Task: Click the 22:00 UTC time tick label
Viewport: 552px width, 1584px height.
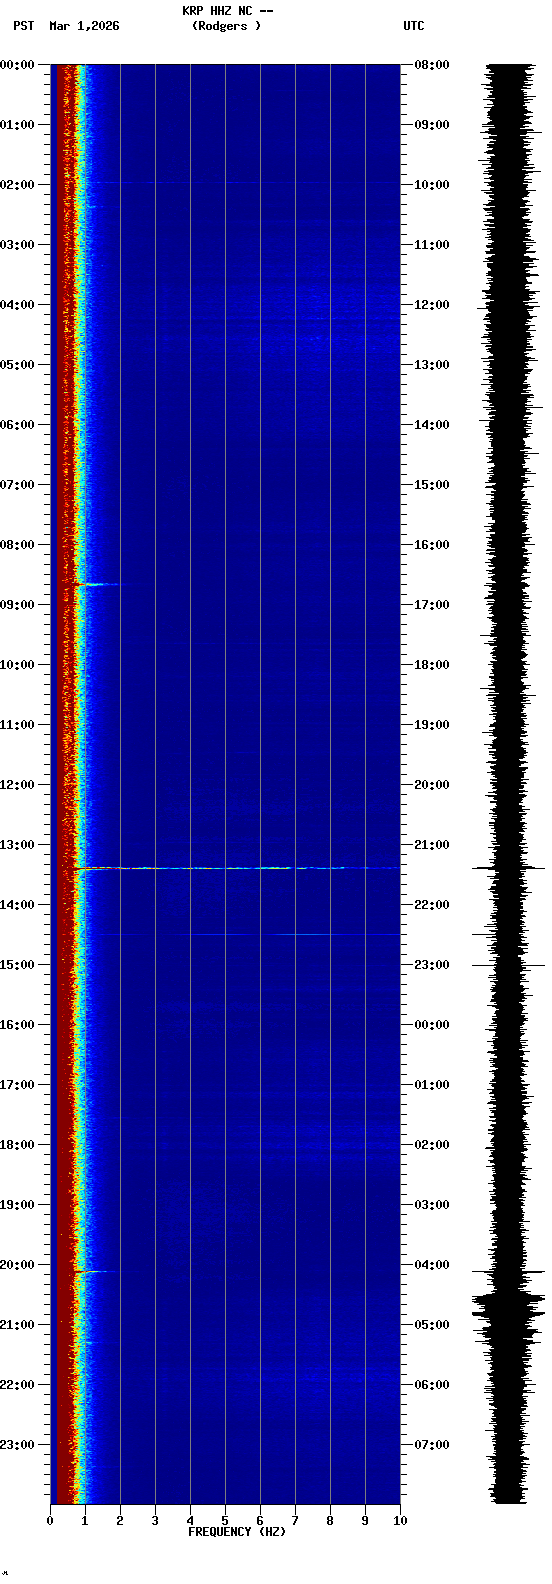Action: click(432, 905)
